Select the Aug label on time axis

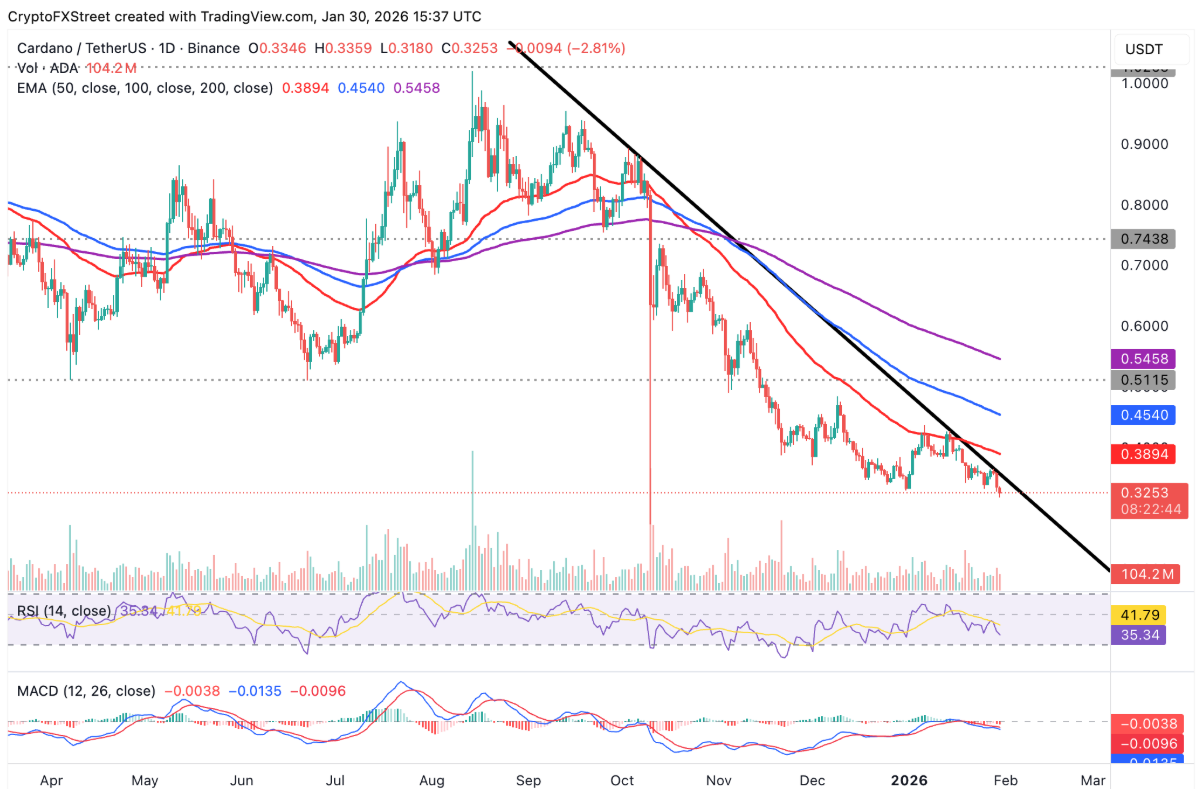click(433, 779)
